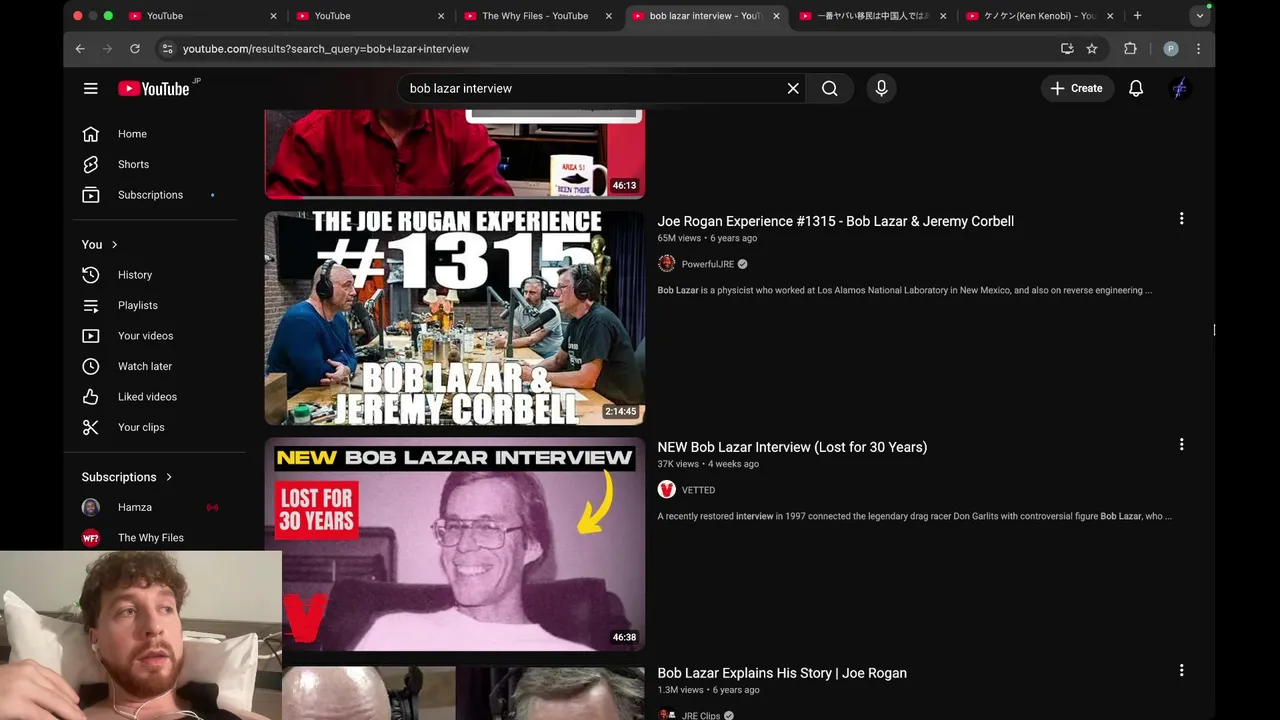
Task: Play the 46:13 video thumbnail at top
Action: coord(455,154)
